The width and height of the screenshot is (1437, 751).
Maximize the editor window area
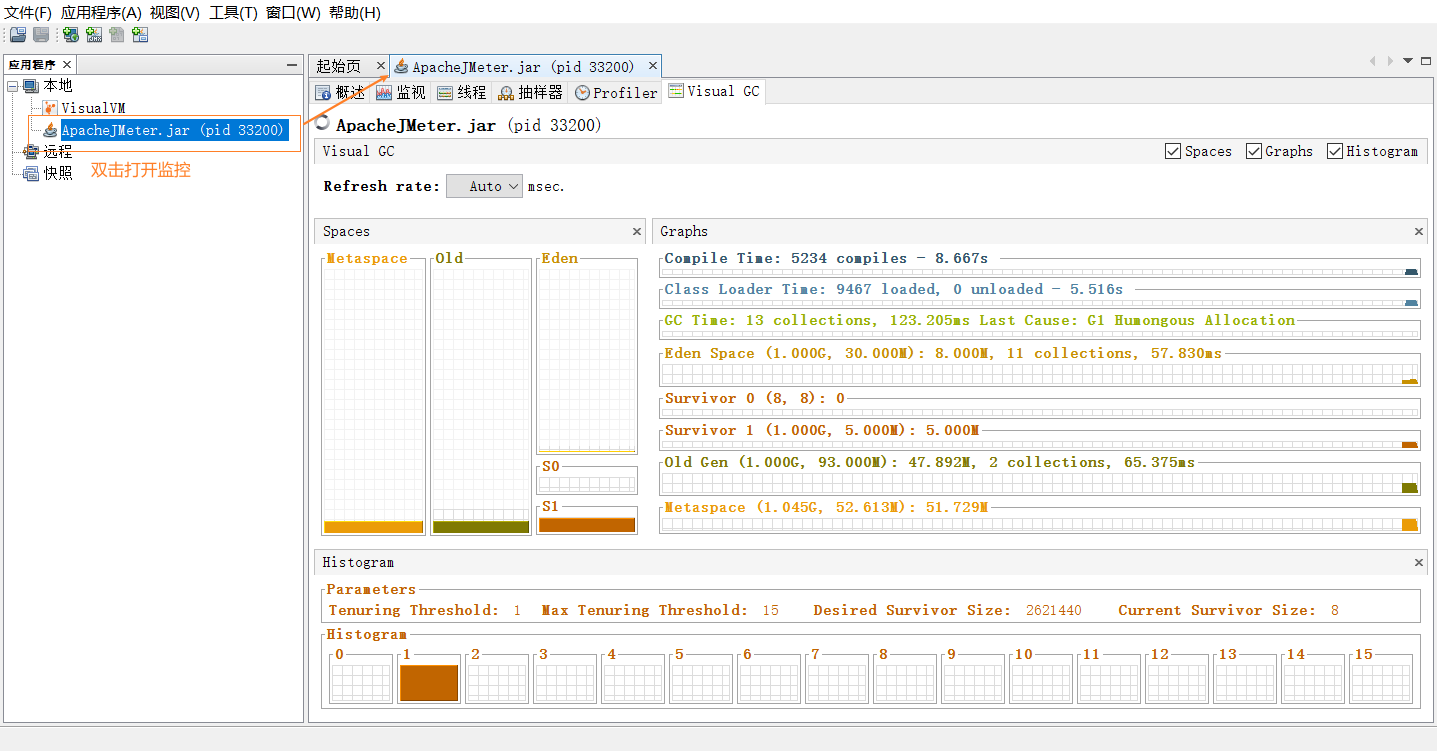point(1425,61)
